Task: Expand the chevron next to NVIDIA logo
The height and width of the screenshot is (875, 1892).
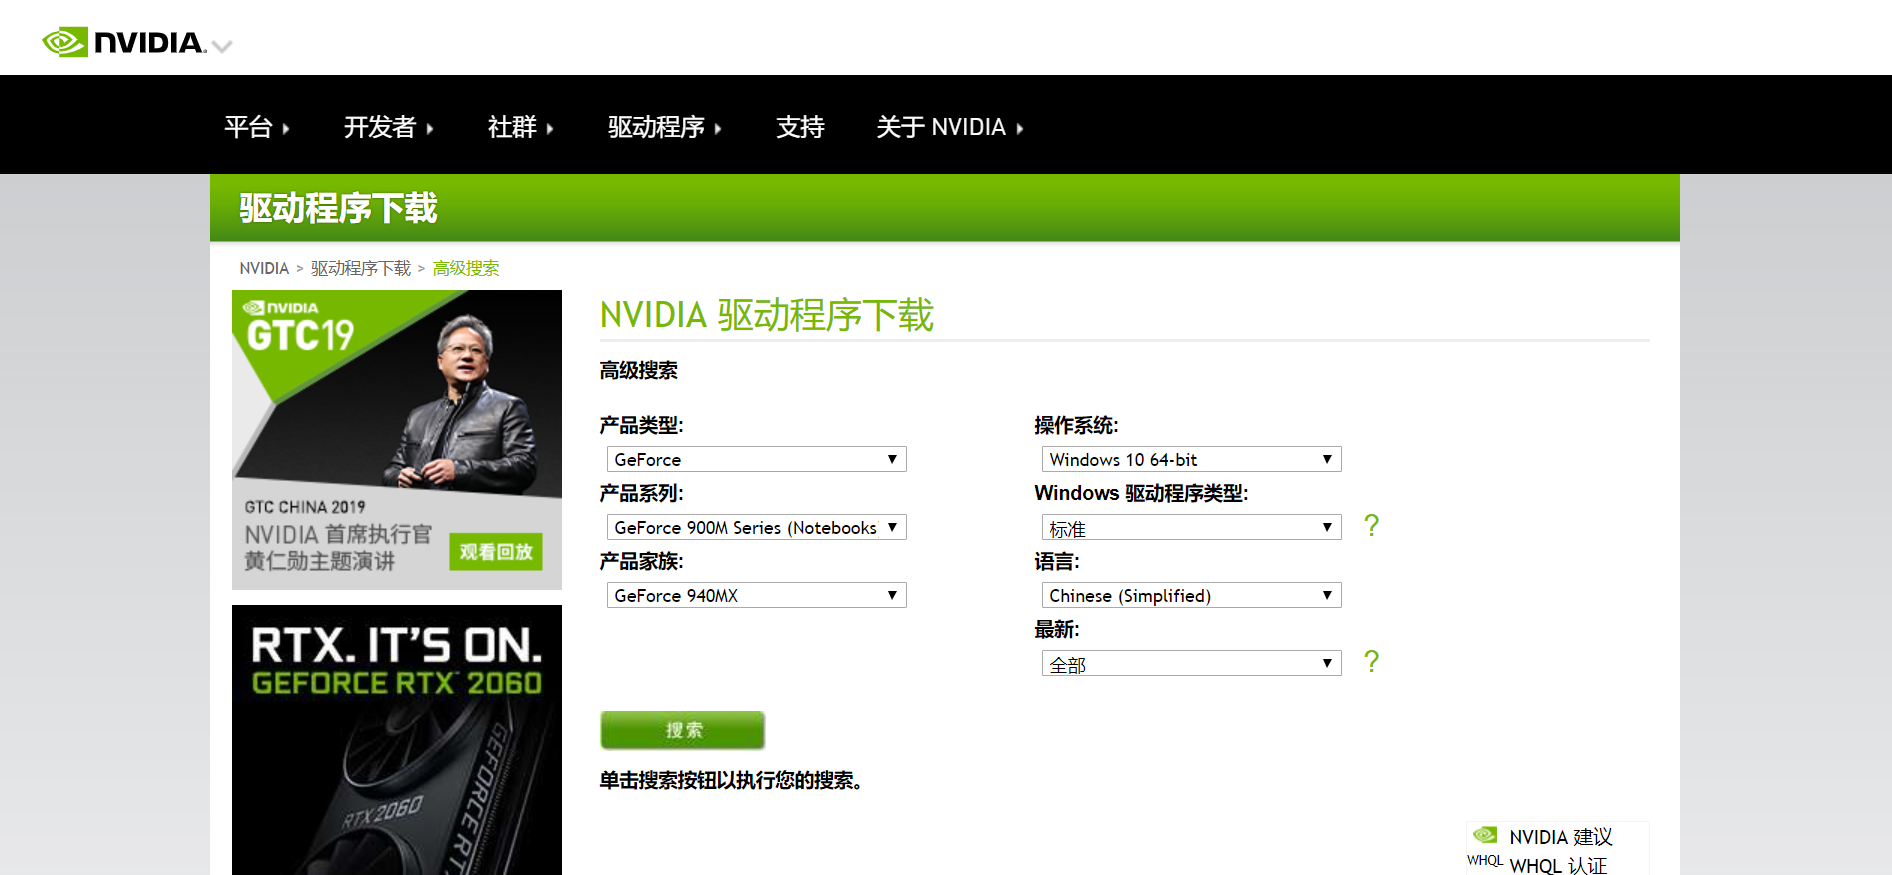Action: 222,46
